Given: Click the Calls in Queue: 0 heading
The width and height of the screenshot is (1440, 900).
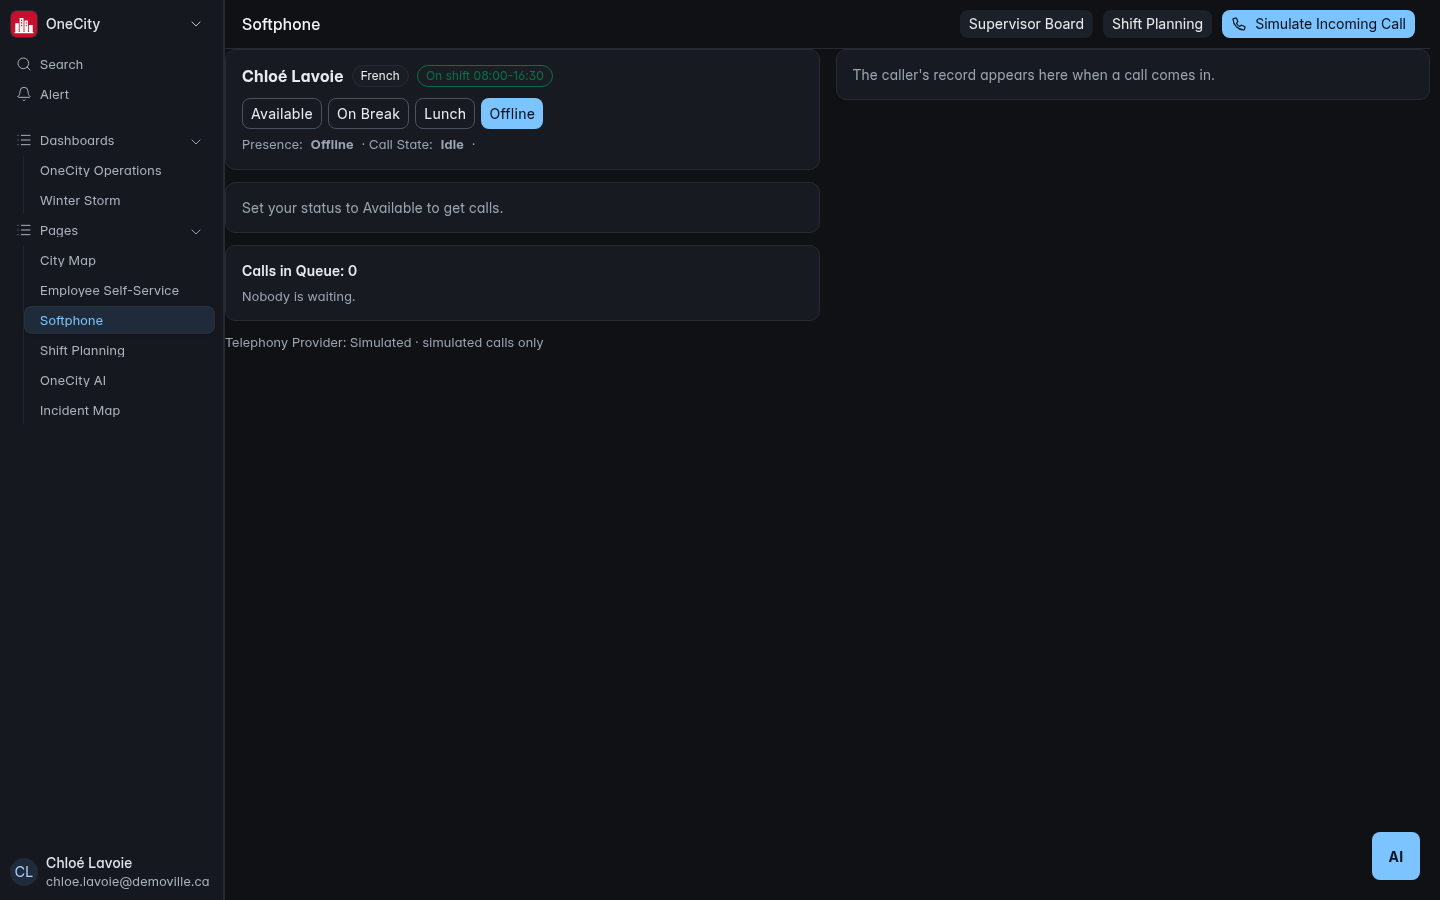Looking at the screenshot, I should click(x=299, y=271).
